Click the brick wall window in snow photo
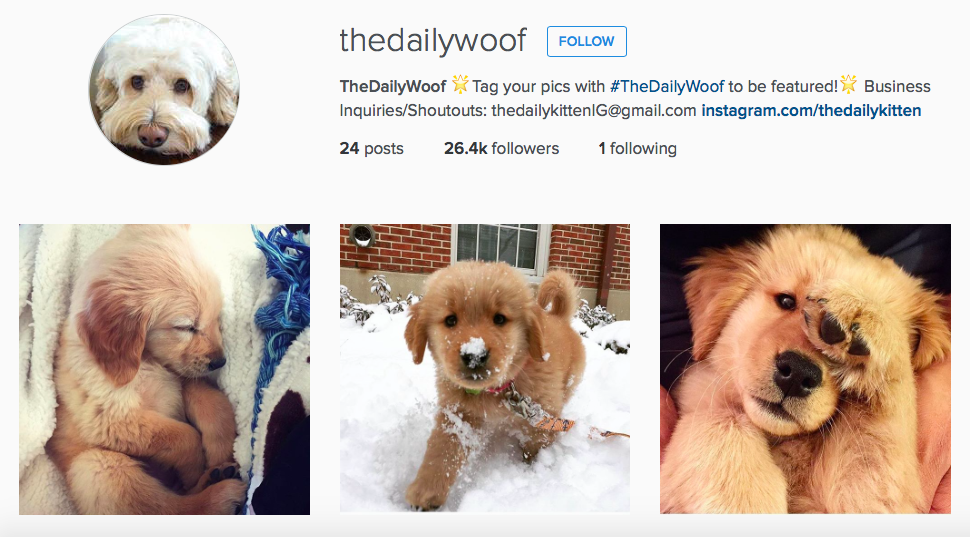Image resolution: width=970 pixels, height=537 pixels. point(500,247)
